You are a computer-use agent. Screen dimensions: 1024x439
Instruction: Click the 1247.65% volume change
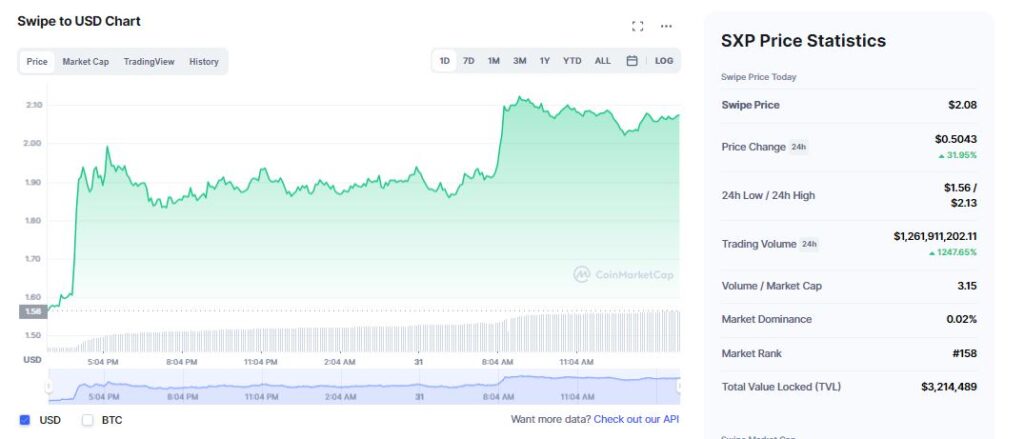coord(953,252)
